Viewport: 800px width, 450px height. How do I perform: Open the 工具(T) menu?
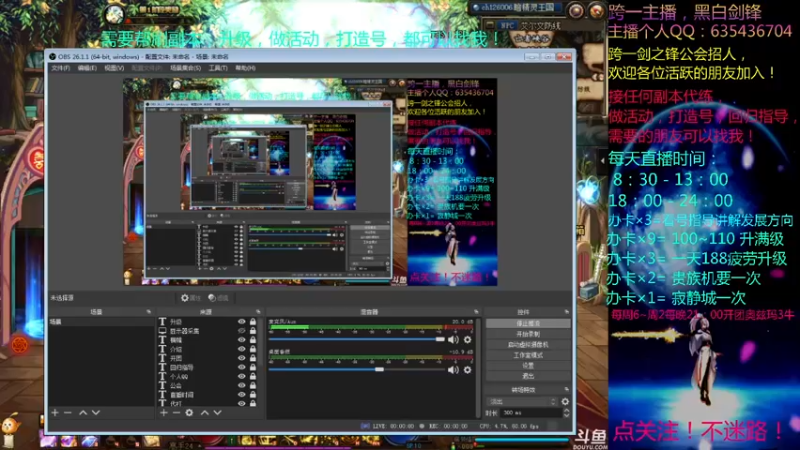218,68
